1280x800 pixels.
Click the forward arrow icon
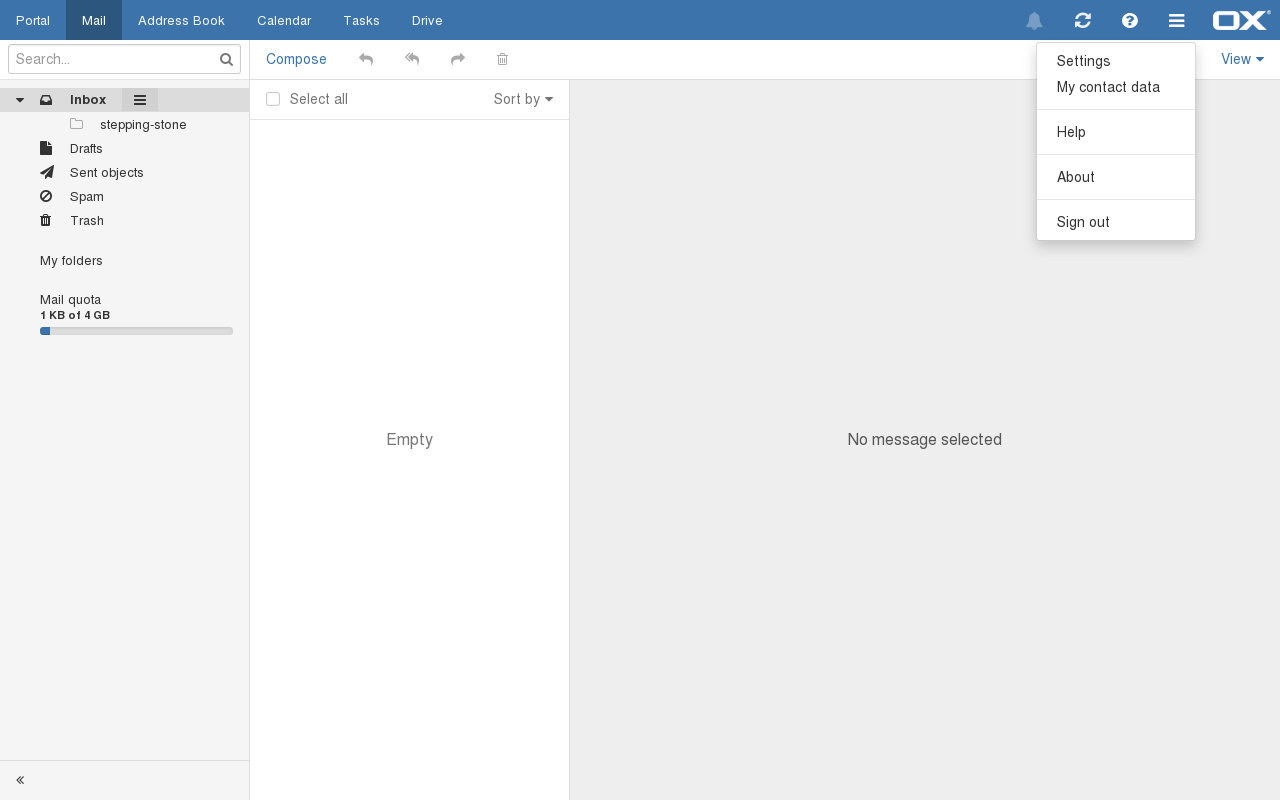coord(458,59)
